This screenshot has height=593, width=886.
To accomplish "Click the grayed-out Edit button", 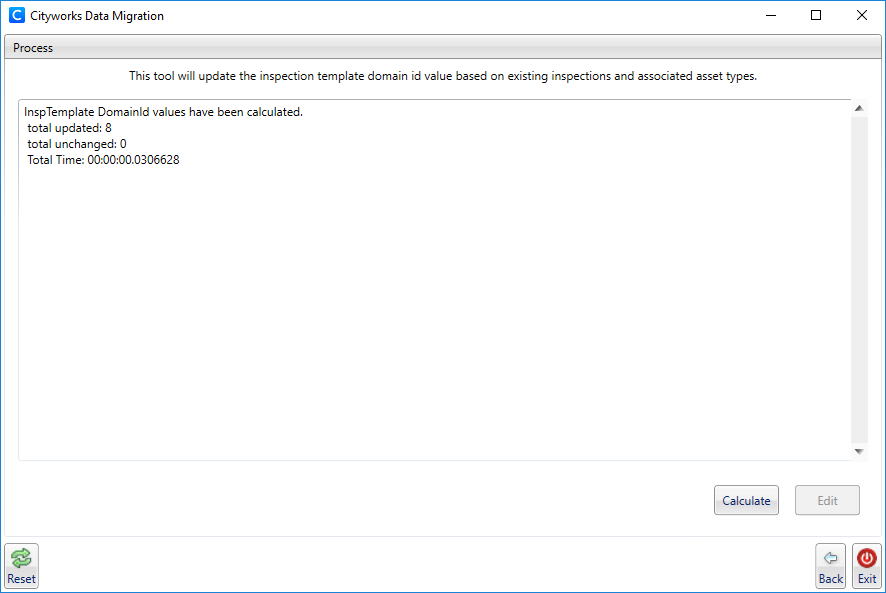I will pos(827,500).
